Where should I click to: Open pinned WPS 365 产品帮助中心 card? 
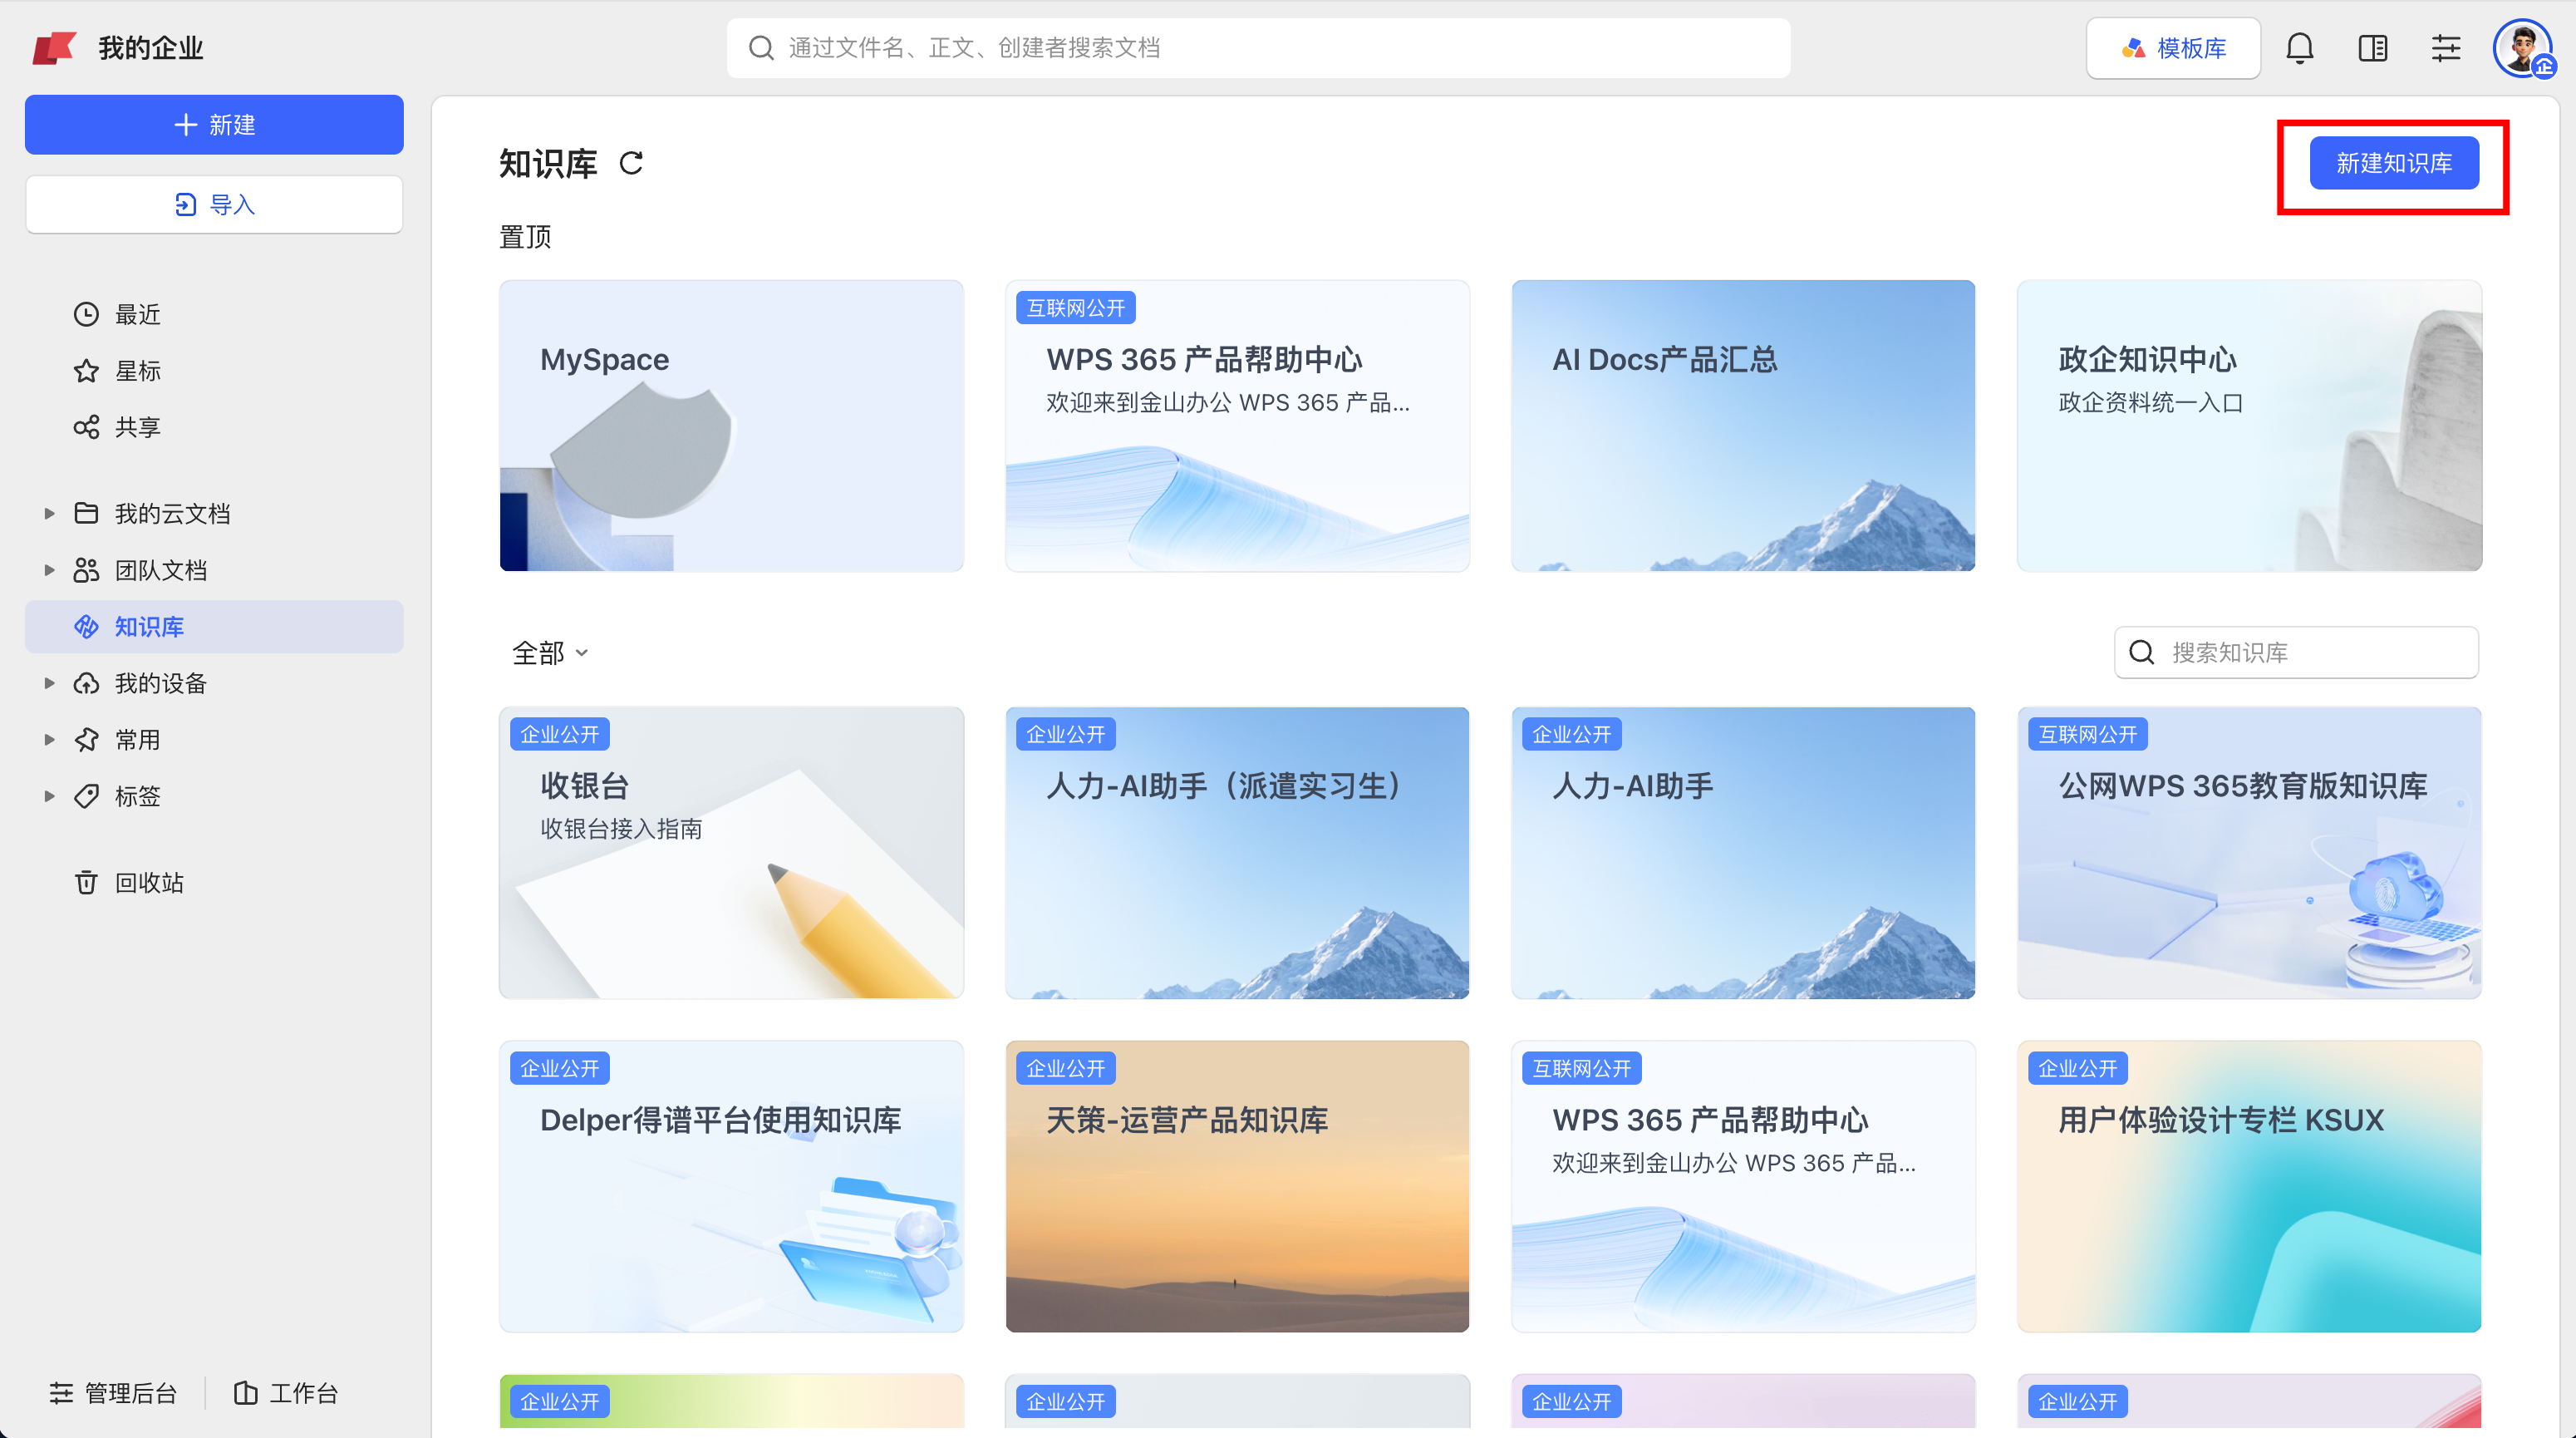coord(1237,426)
